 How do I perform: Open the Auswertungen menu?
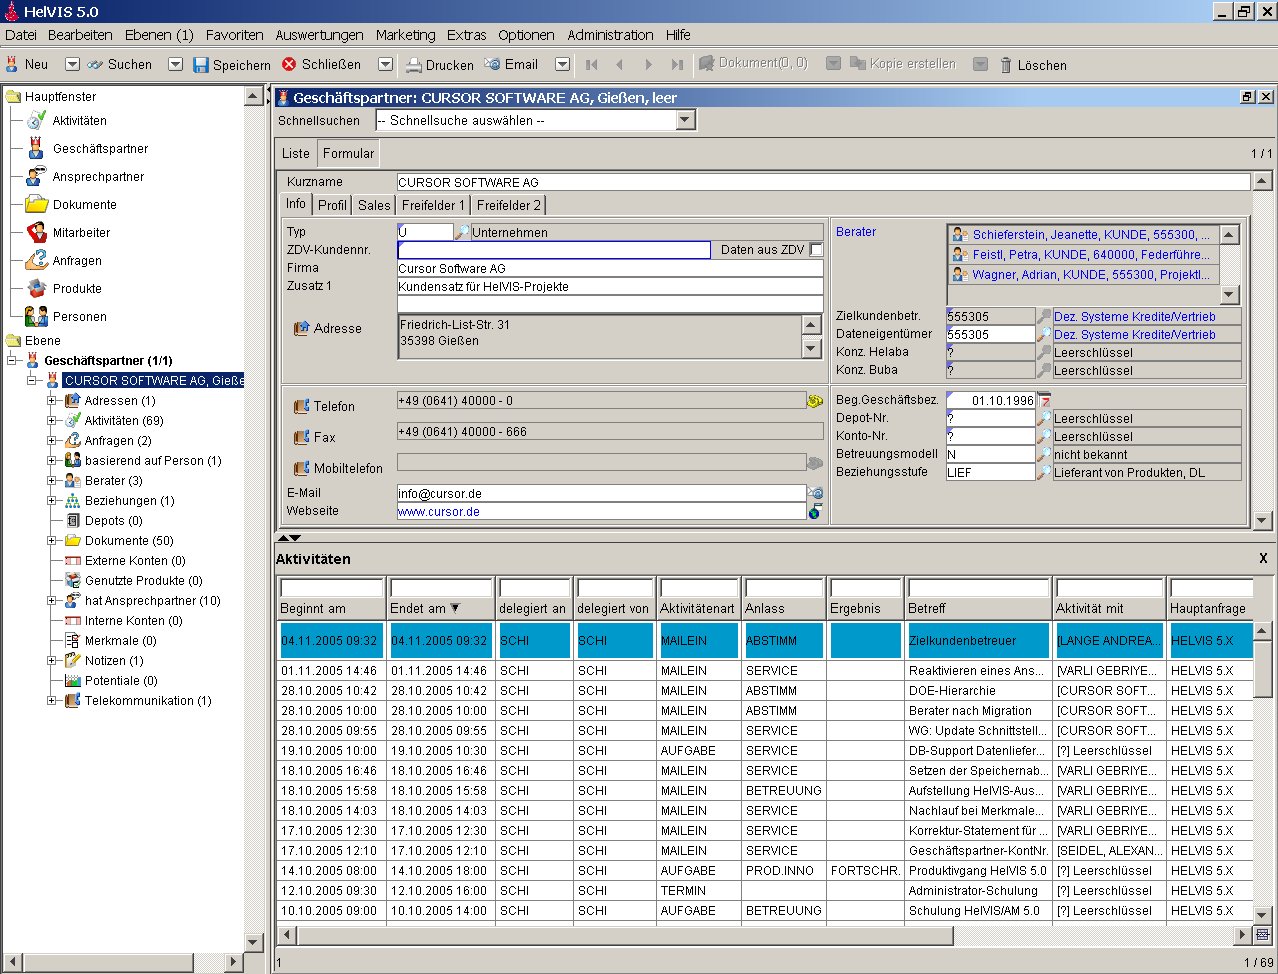pyautogui.click(x=319, y=35)
